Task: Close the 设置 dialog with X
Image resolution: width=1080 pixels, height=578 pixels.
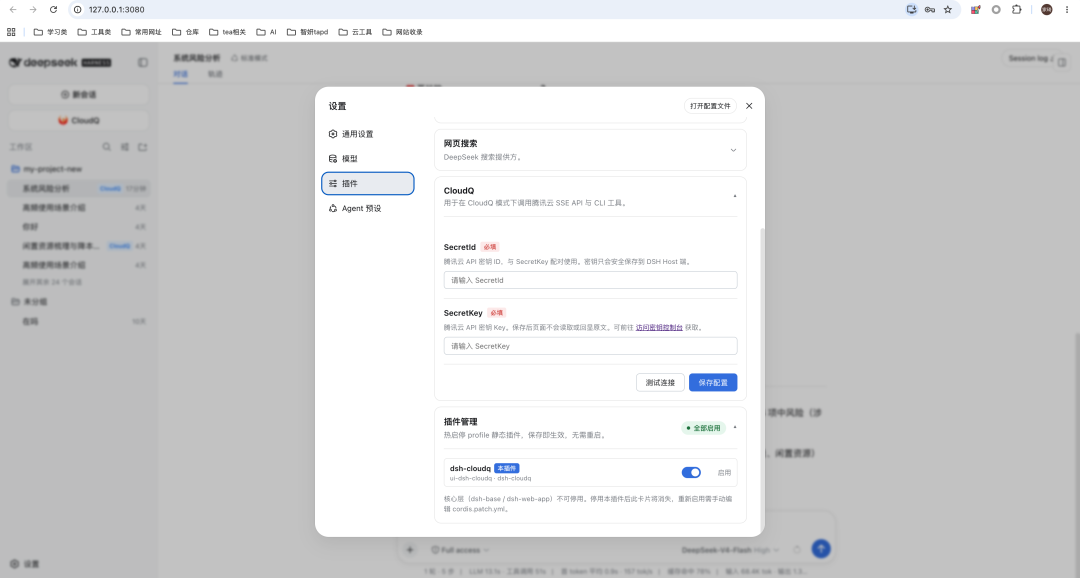Action: click(x=749, y=106)
